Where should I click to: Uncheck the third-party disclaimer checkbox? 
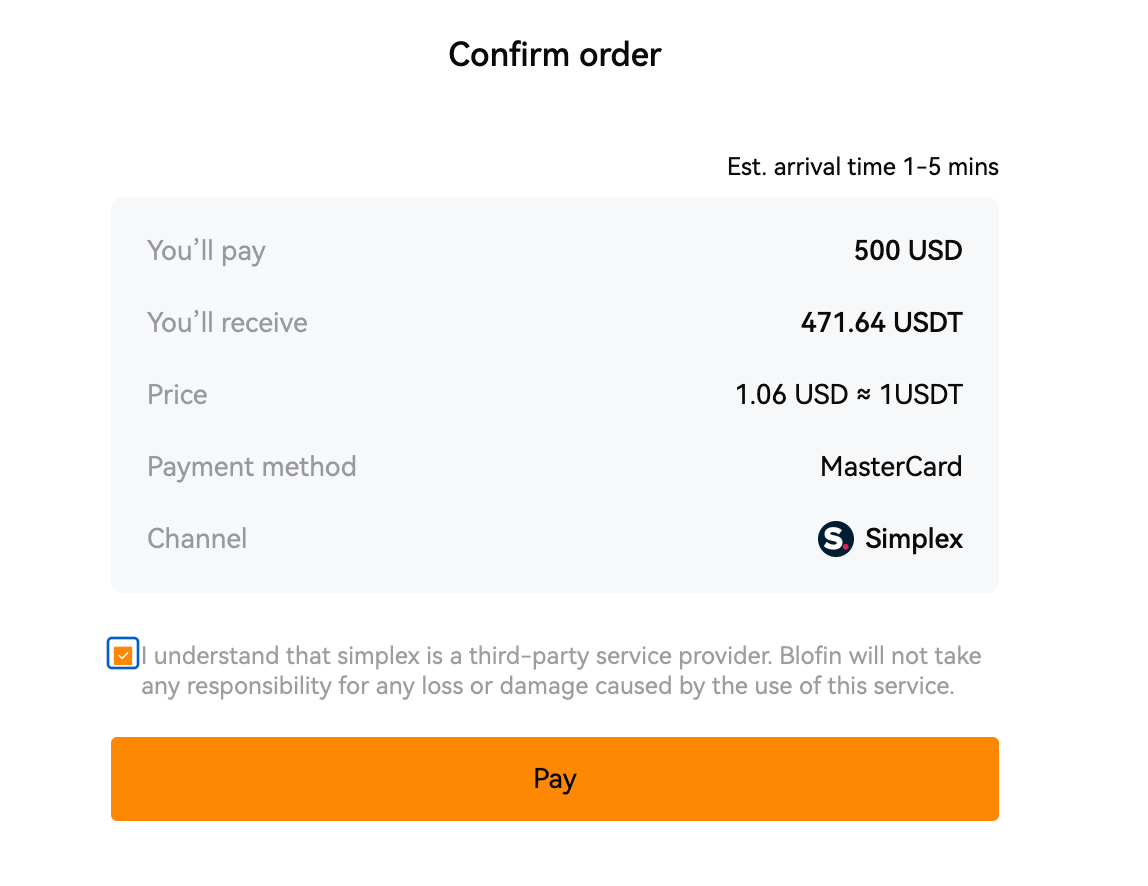[x=123, y=654]
